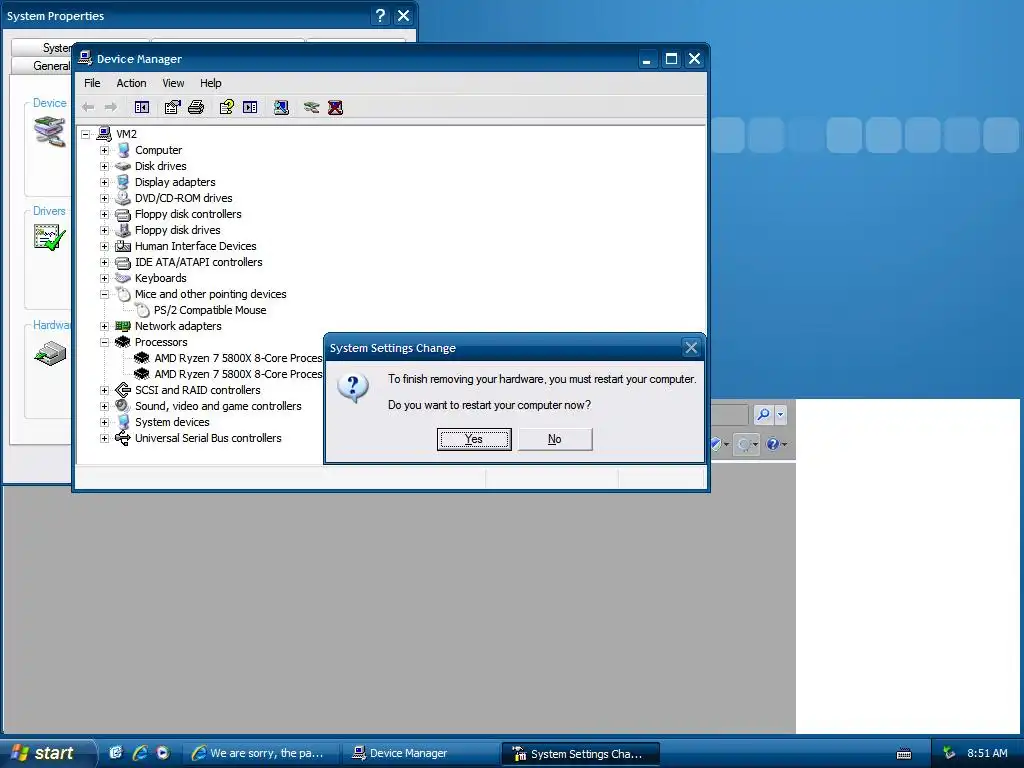Click the action pane toolbar icon after Help
This screenshot has width=1024, height=768.
(250, 107)
